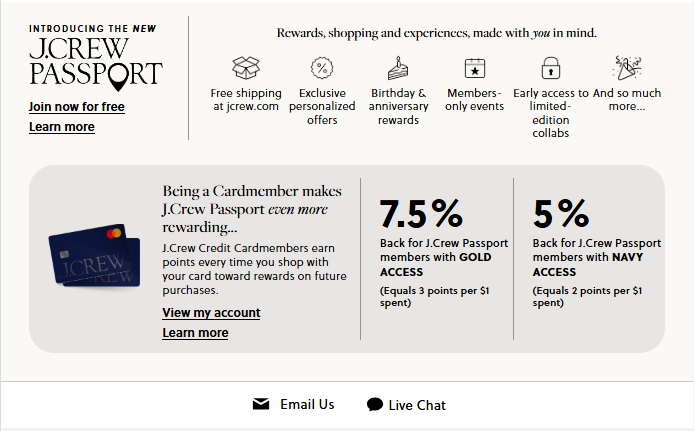Screen dimensions: 694x431
Task: Click the birthday cake rewards icon
Action: tap(398, 68)
